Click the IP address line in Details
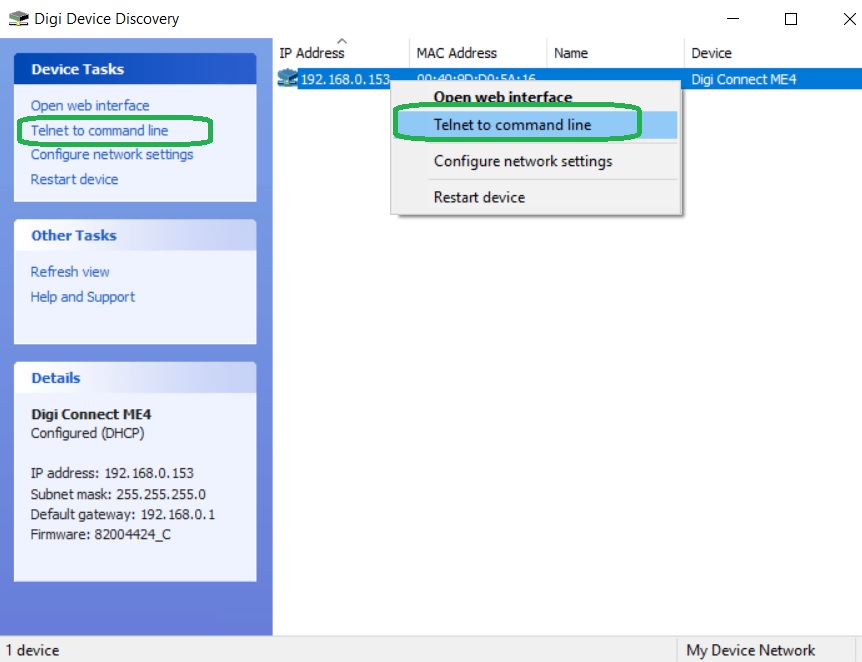Viewport: 862px width, 662px height. [112, 473]
